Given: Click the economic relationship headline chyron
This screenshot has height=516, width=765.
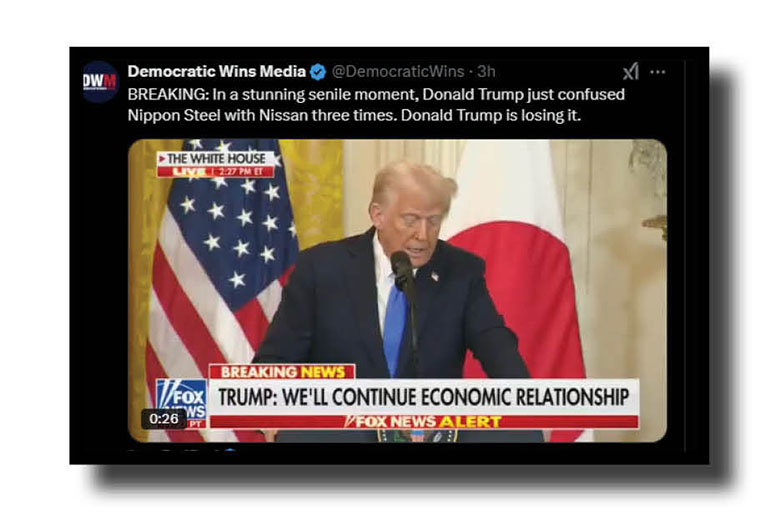Looking at the screenshot, I should pos(423,397).
